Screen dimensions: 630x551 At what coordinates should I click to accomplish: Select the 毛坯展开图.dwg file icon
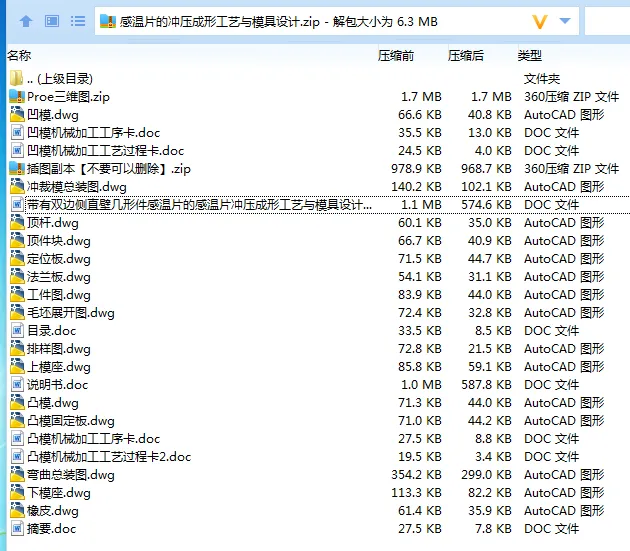17,312
